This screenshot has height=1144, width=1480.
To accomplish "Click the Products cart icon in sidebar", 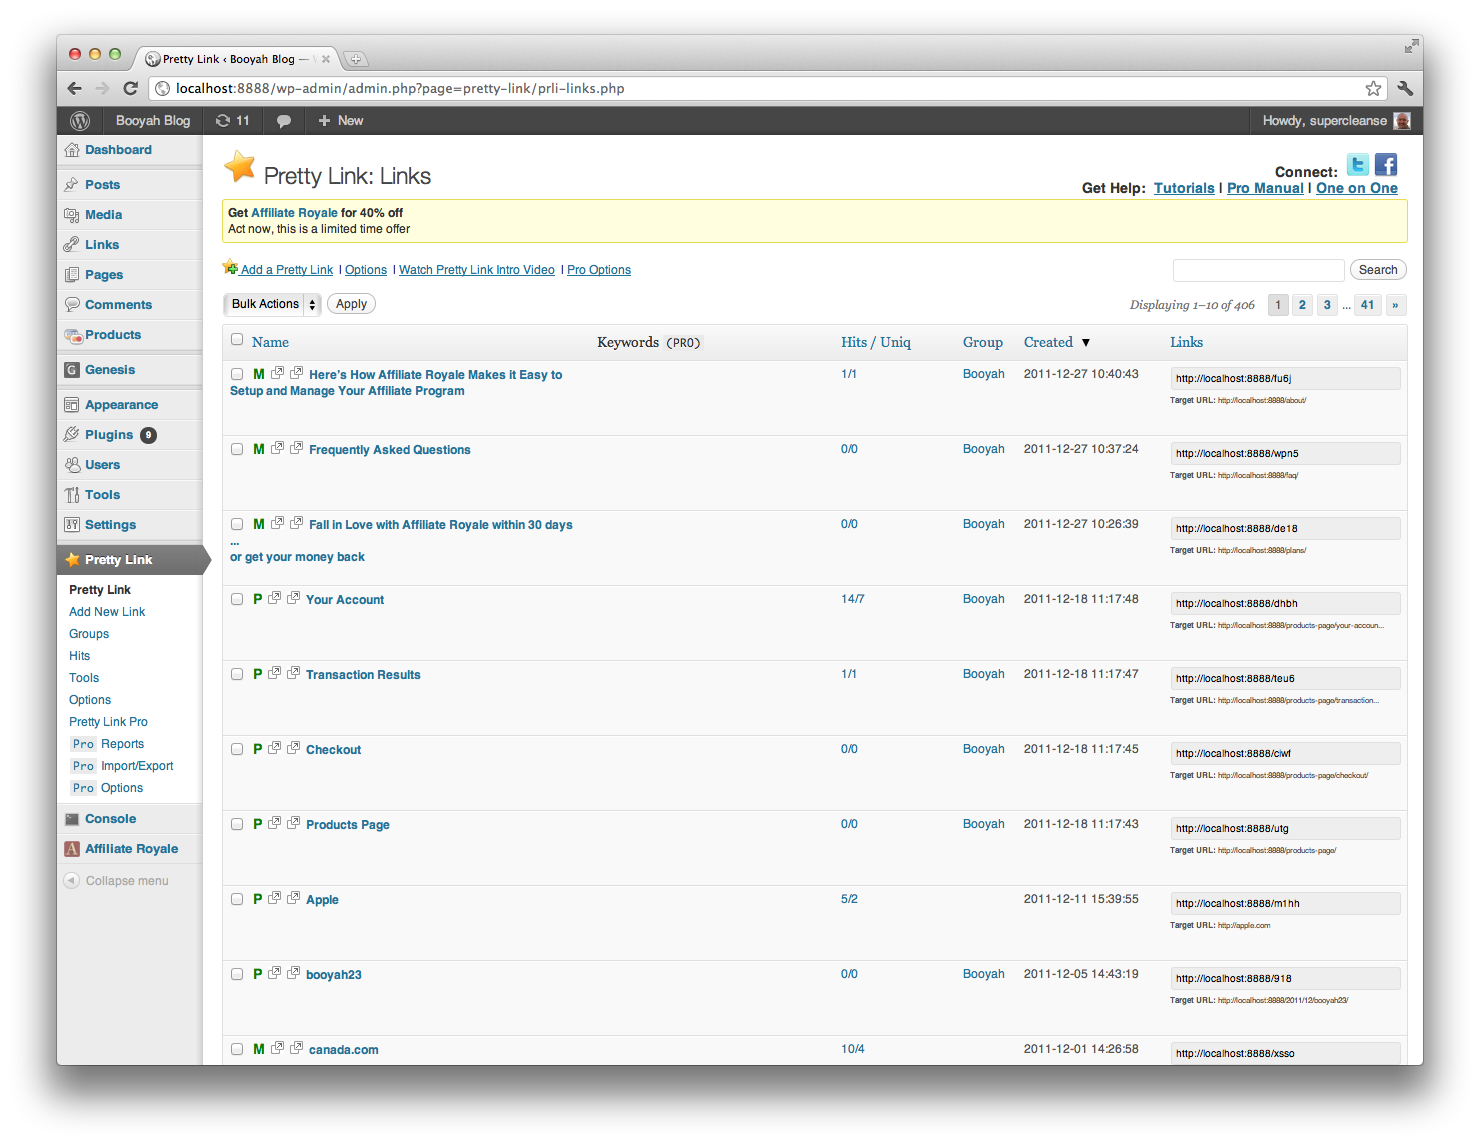I will pyautogui.click(x=73, y=335).
